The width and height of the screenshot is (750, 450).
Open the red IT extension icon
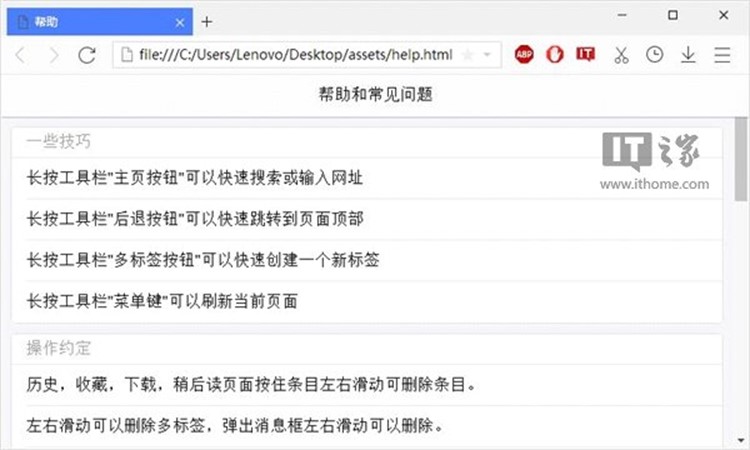tap(586, 55)
